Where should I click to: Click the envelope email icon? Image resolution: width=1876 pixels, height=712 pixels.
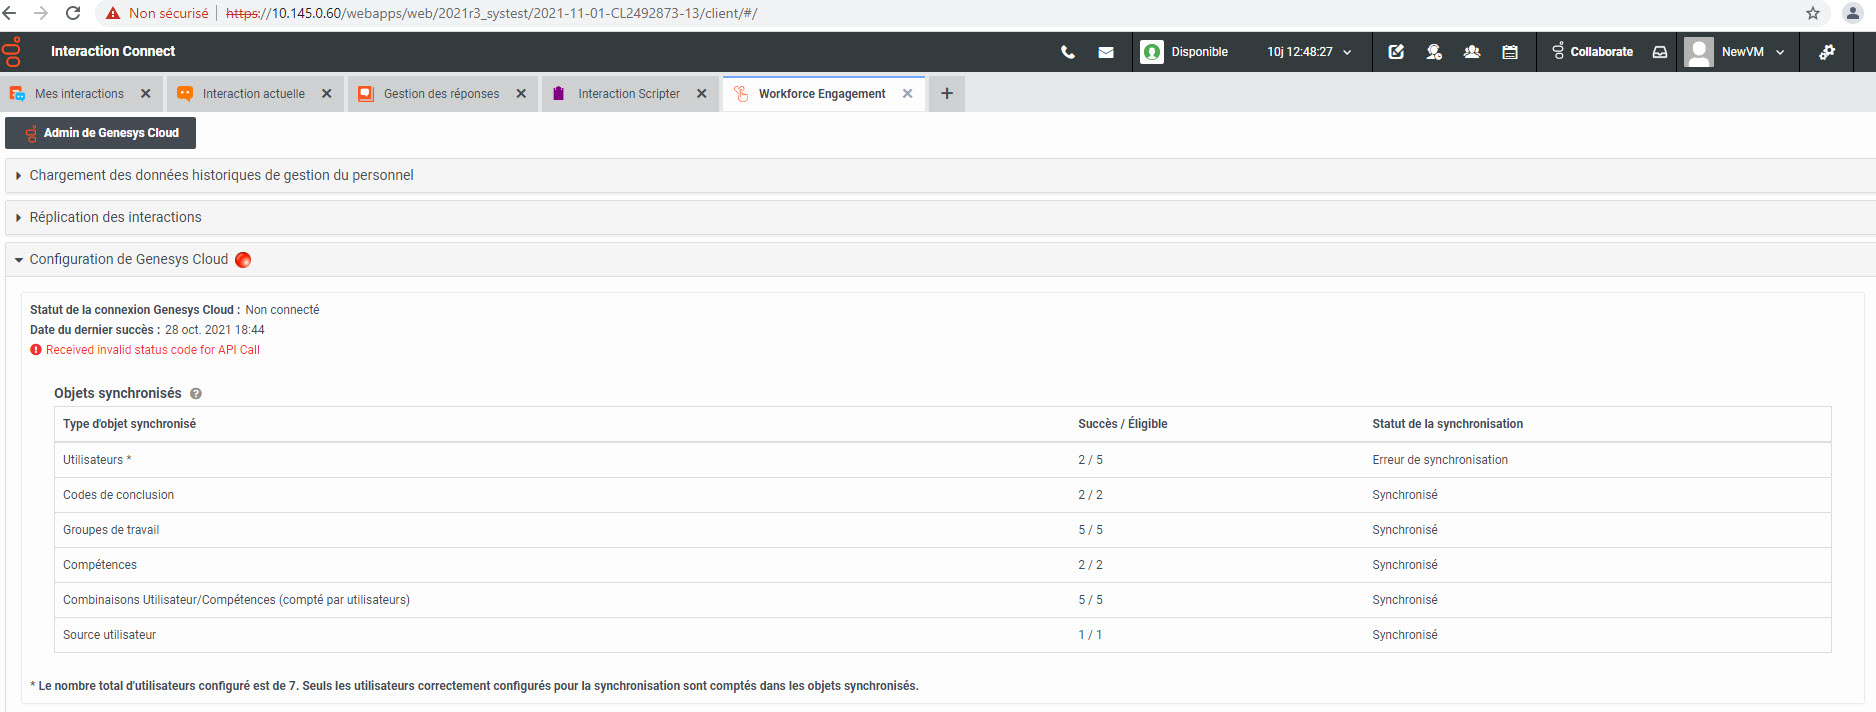click(1106, 52)
